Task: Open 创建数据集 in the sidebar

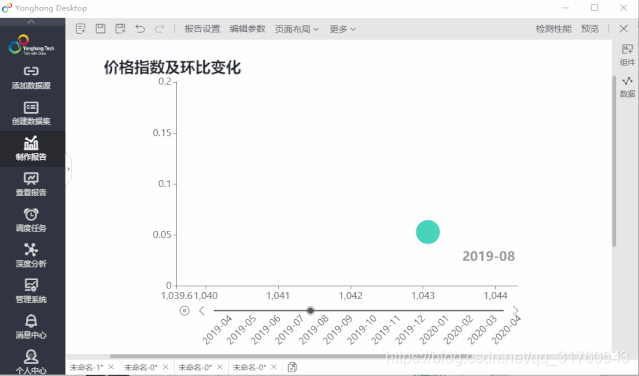Action: point(31,113)
